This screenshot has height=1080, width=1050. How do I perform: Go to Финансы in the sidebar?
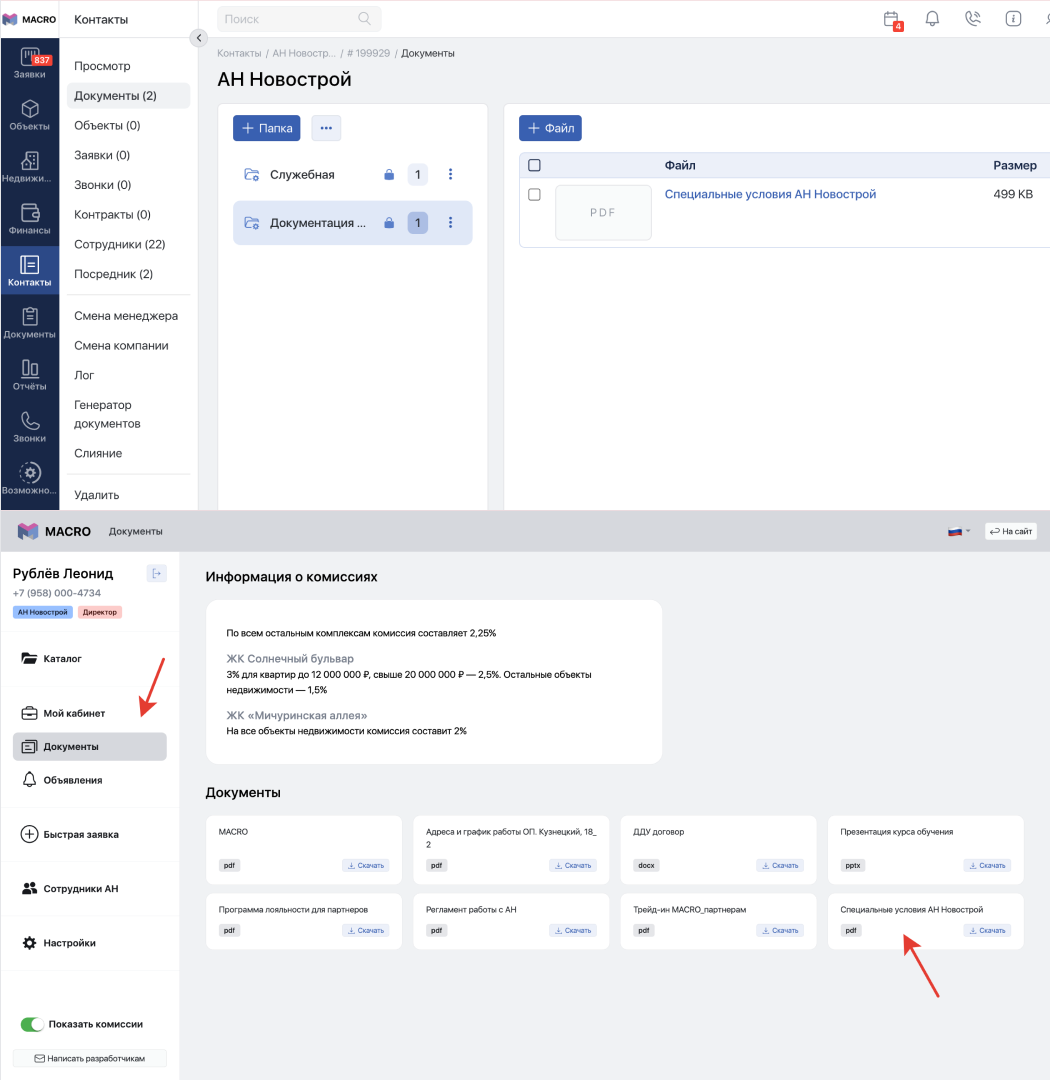29,219
